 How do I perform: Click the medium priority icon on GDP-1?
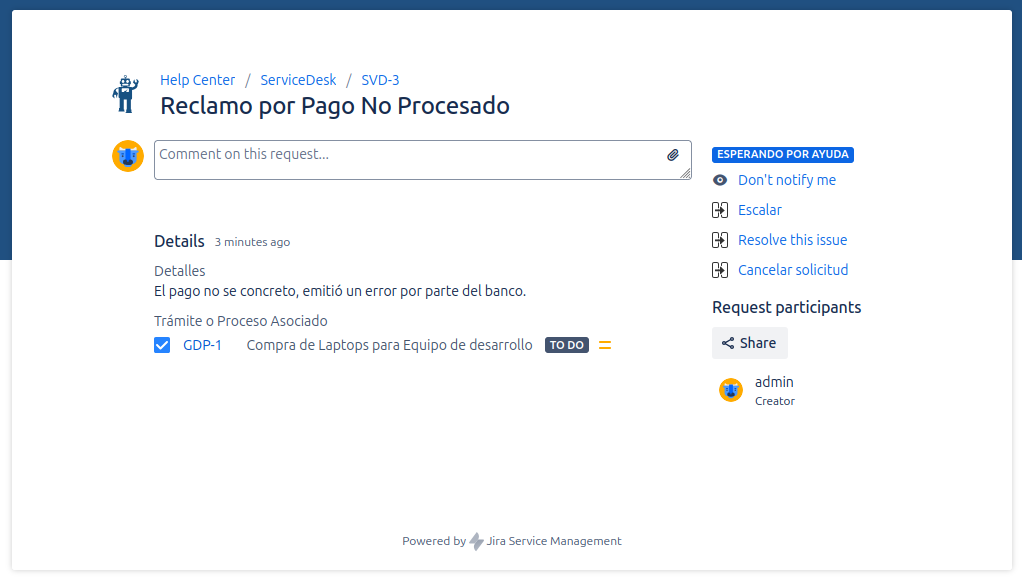pyautogui.click(x=604, y=344)
